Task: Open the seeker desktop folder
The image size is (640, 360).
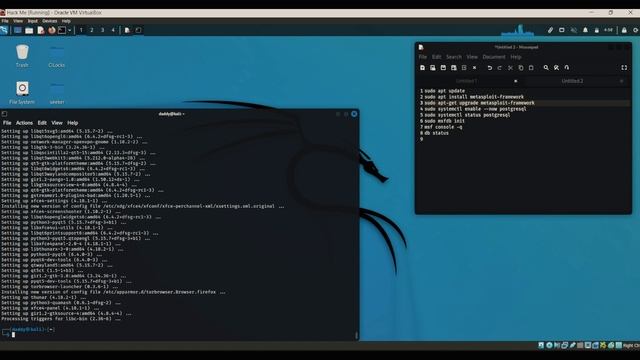Action: coord(57,93)
